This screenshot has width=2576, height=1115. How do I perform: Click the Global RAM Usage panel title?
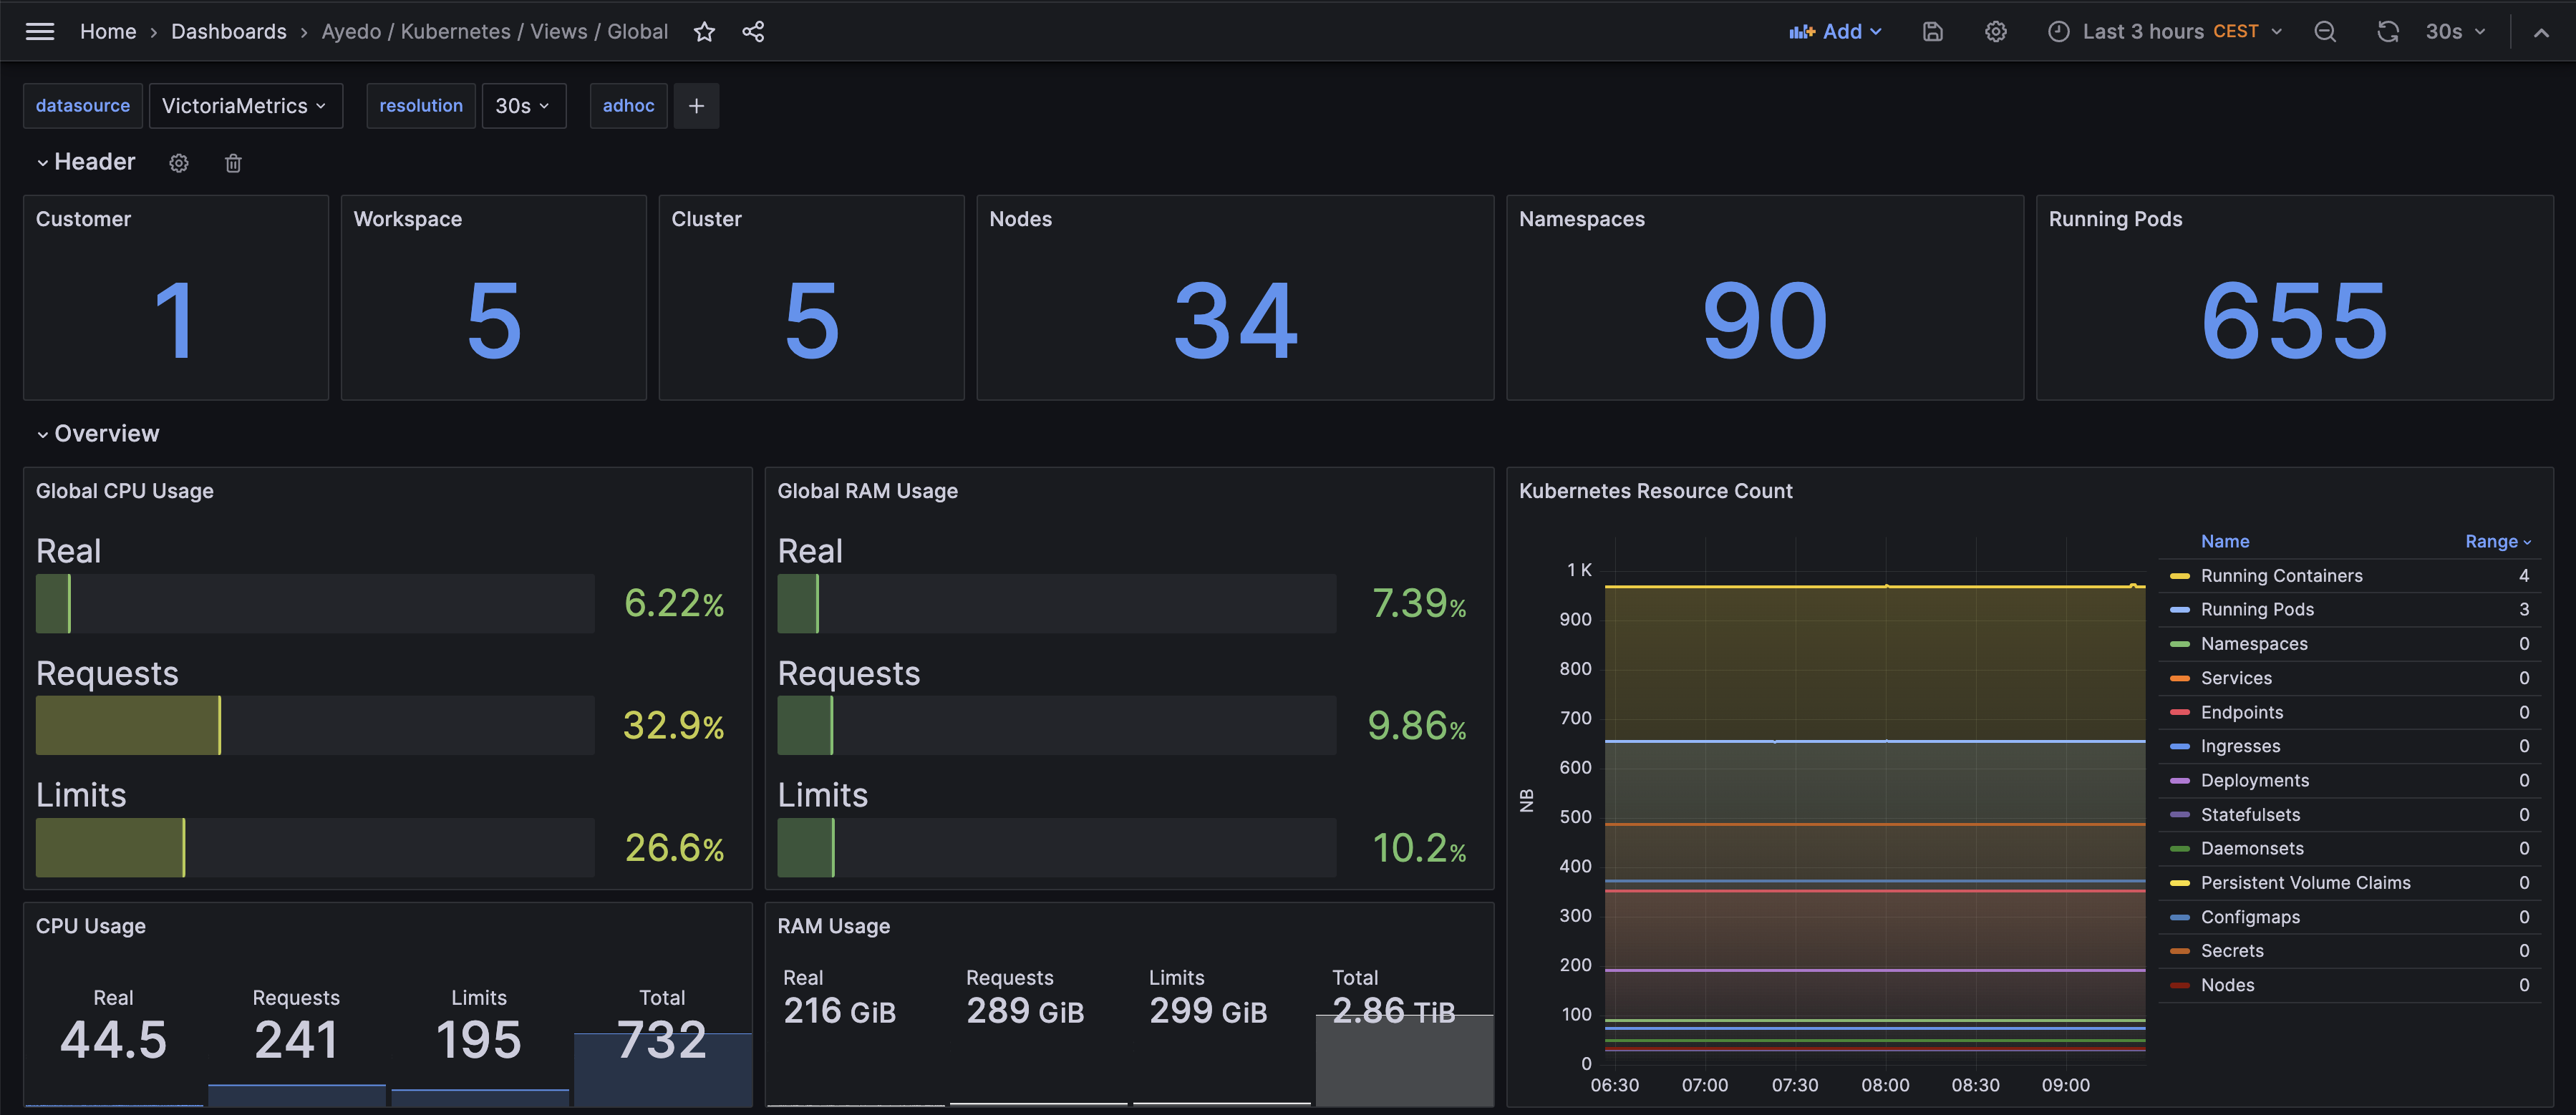867,491
